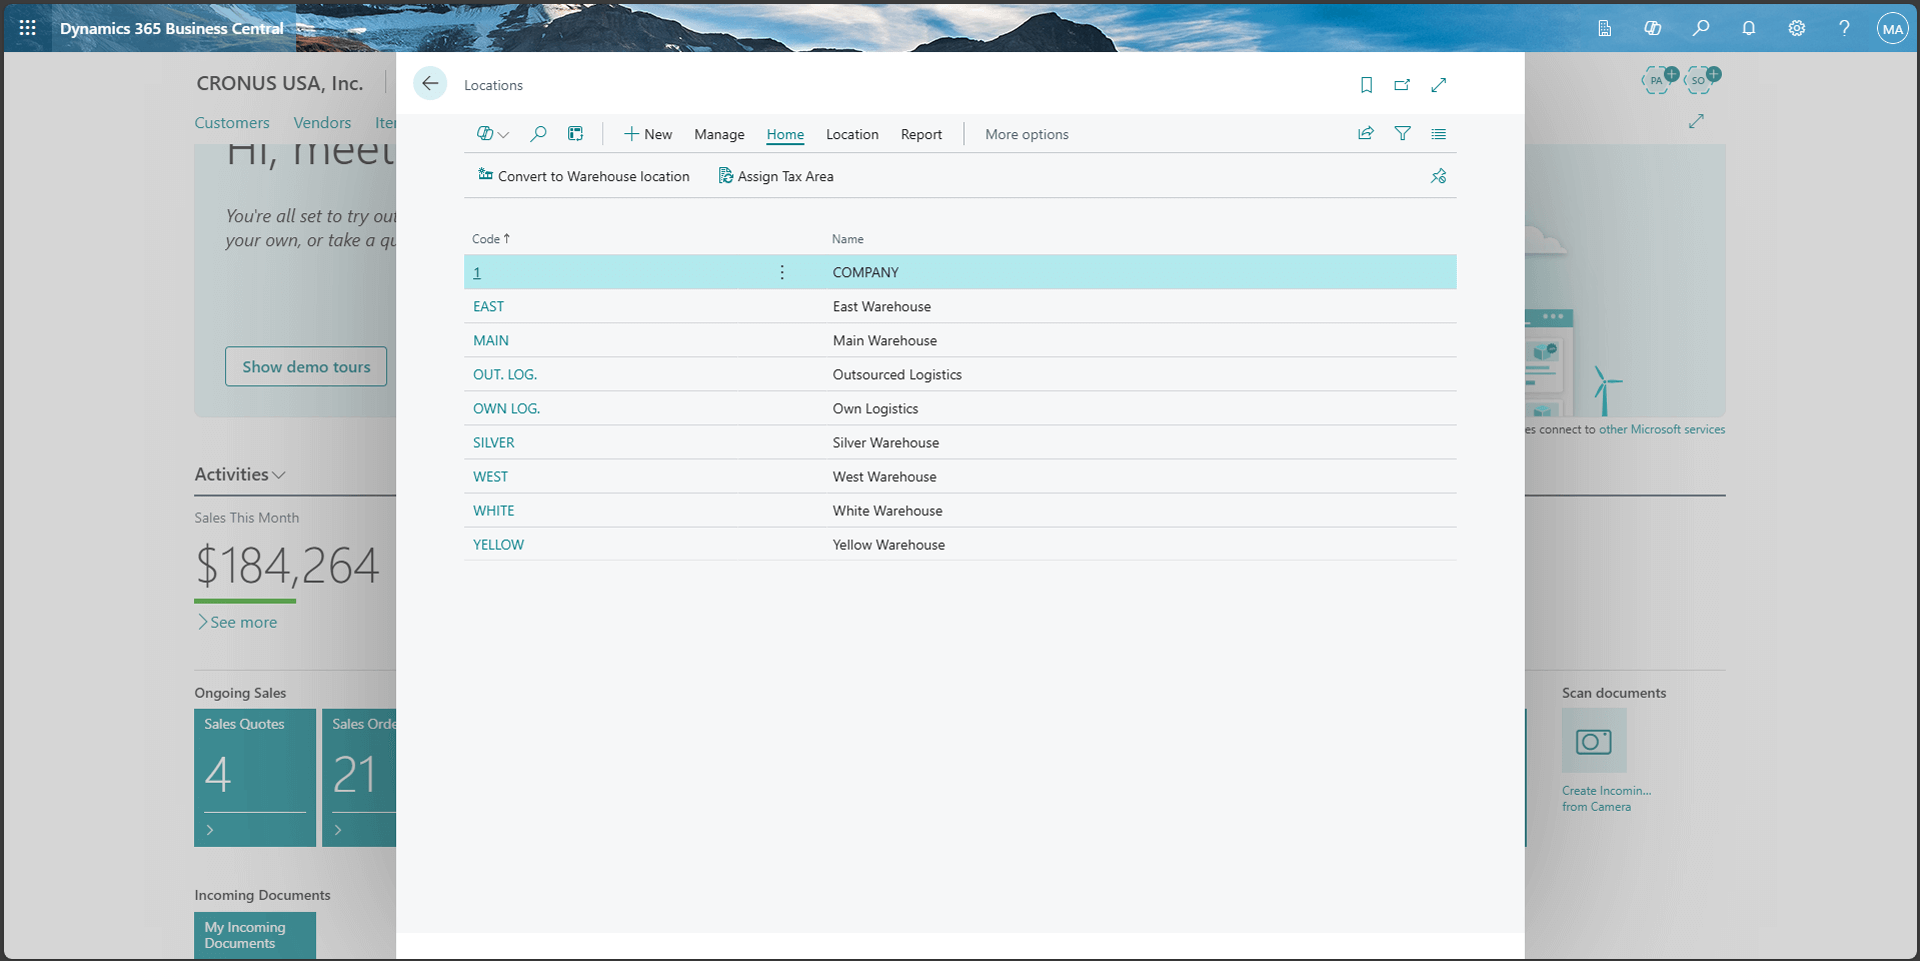Open the MAIN location
The height and width of the screenshot is (961, 1920).
click(491, 340)
